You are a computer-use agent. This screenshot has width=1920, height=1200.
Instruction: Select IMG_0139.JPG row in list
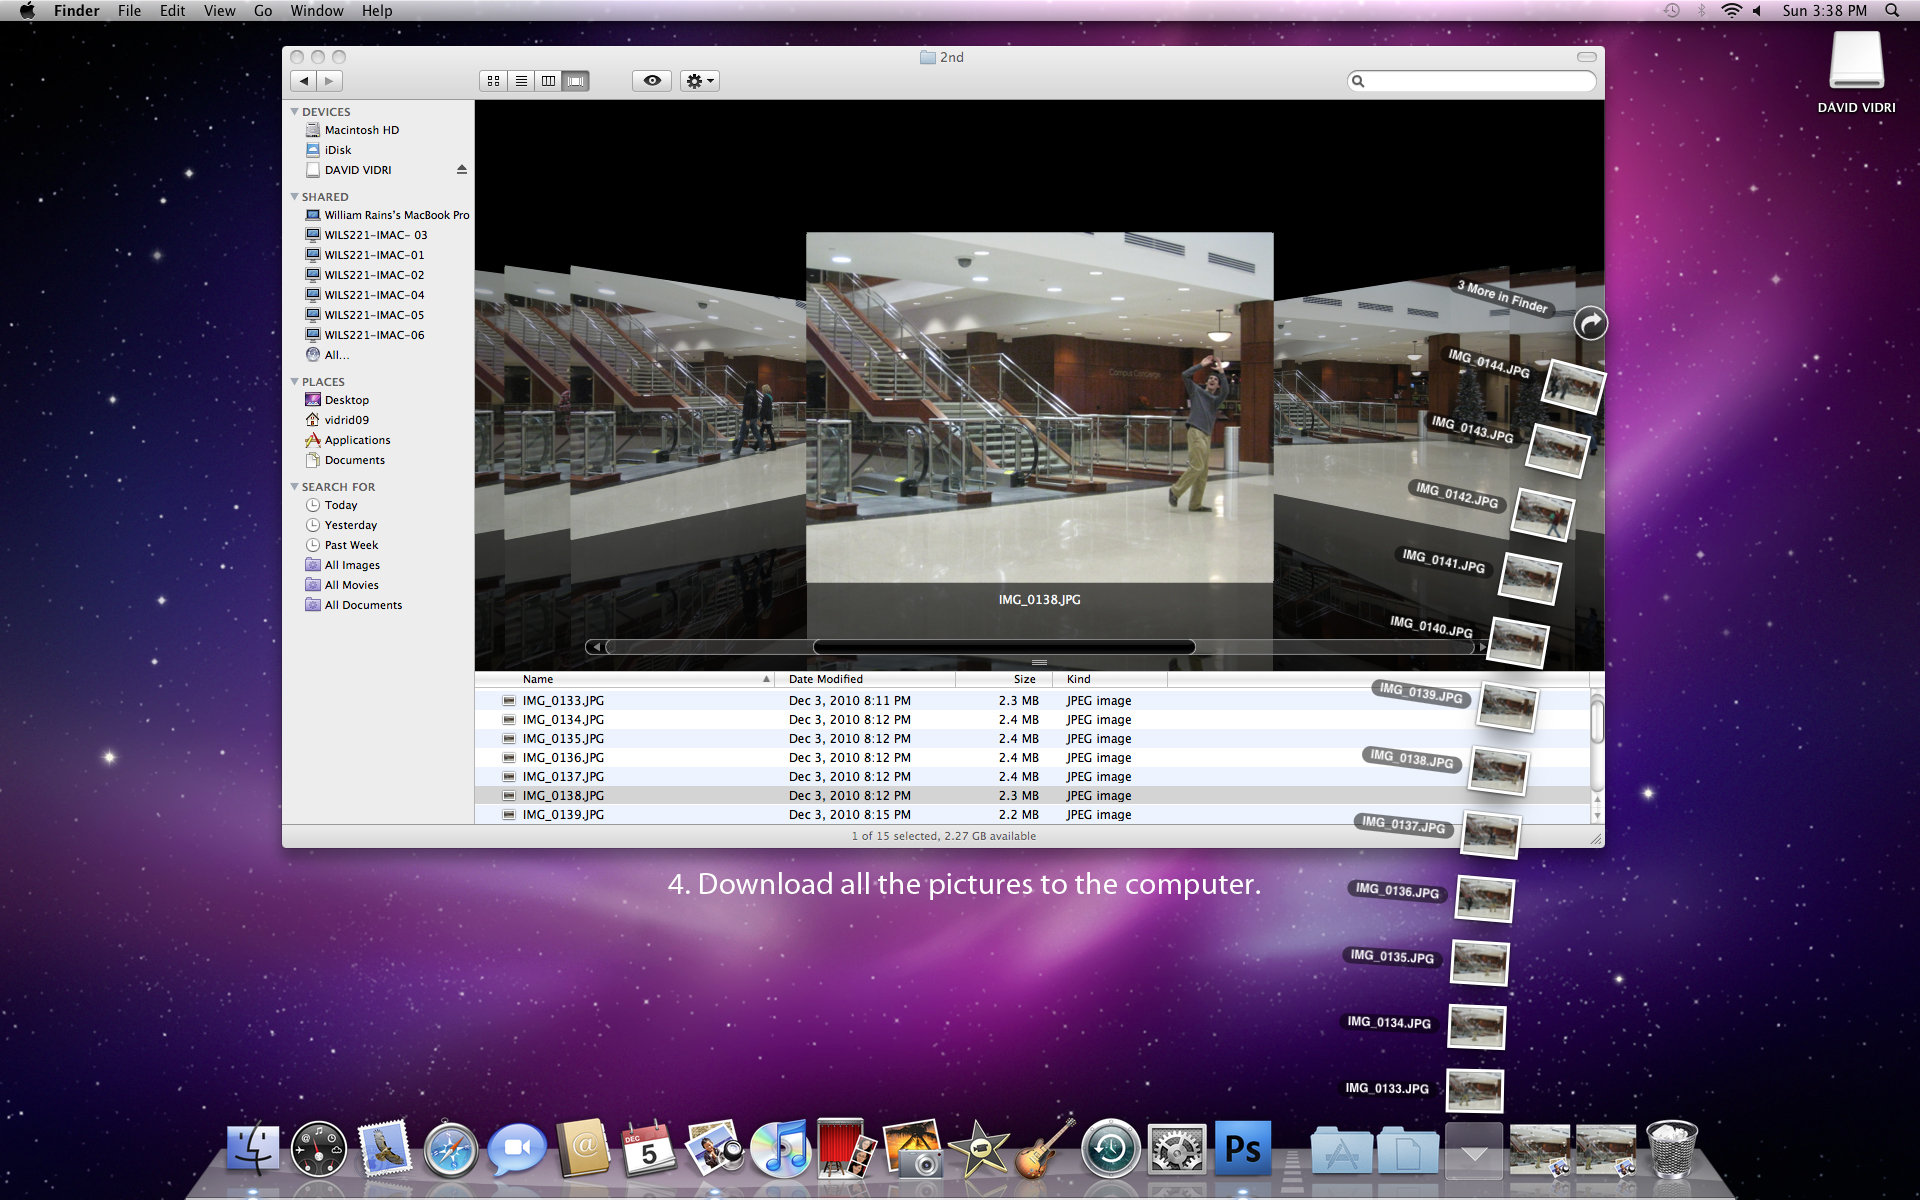(1032, 815)
